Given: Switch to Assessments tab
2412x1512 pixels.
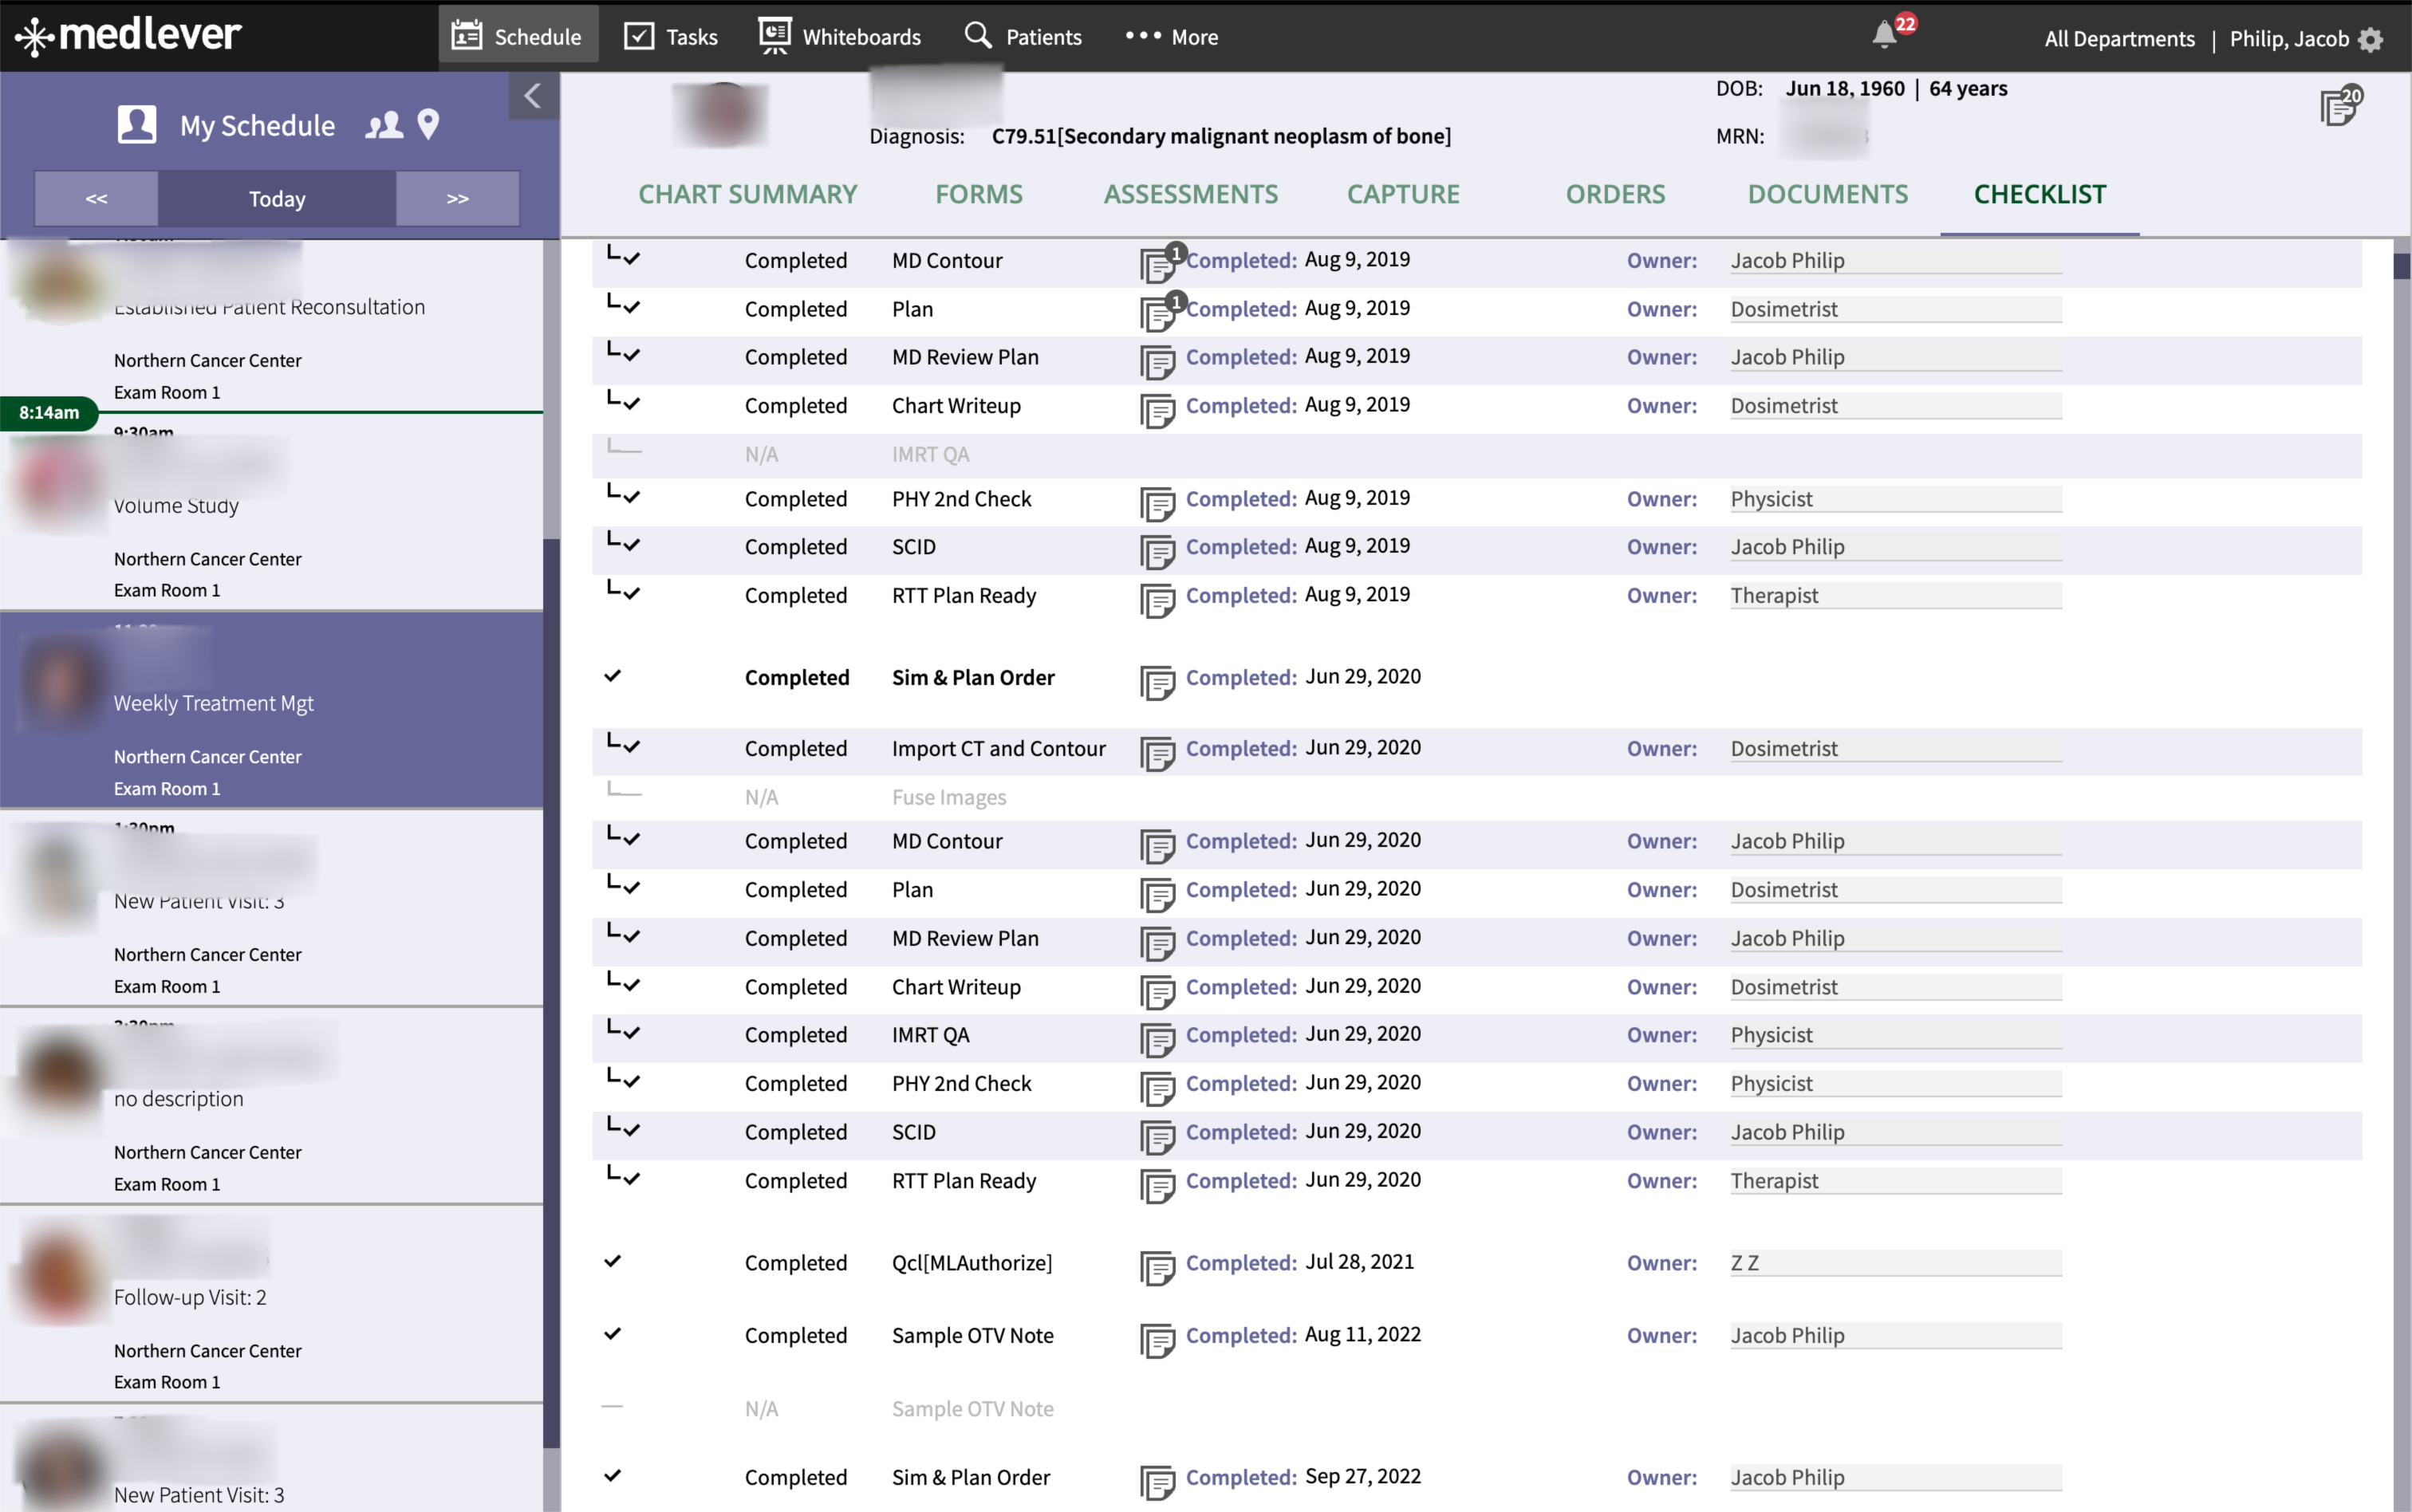Looking at the screenshot, I should coord(1191,194).
